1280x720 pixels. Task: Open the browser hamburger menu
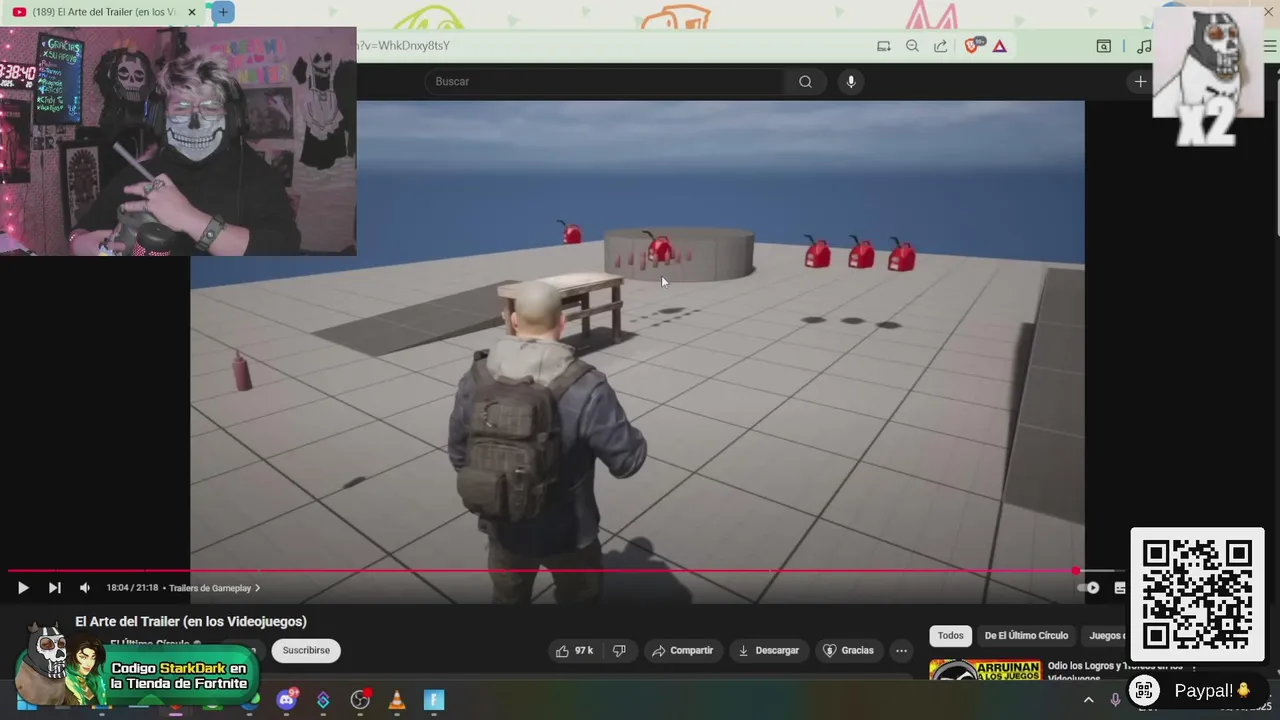(1270, 46)
